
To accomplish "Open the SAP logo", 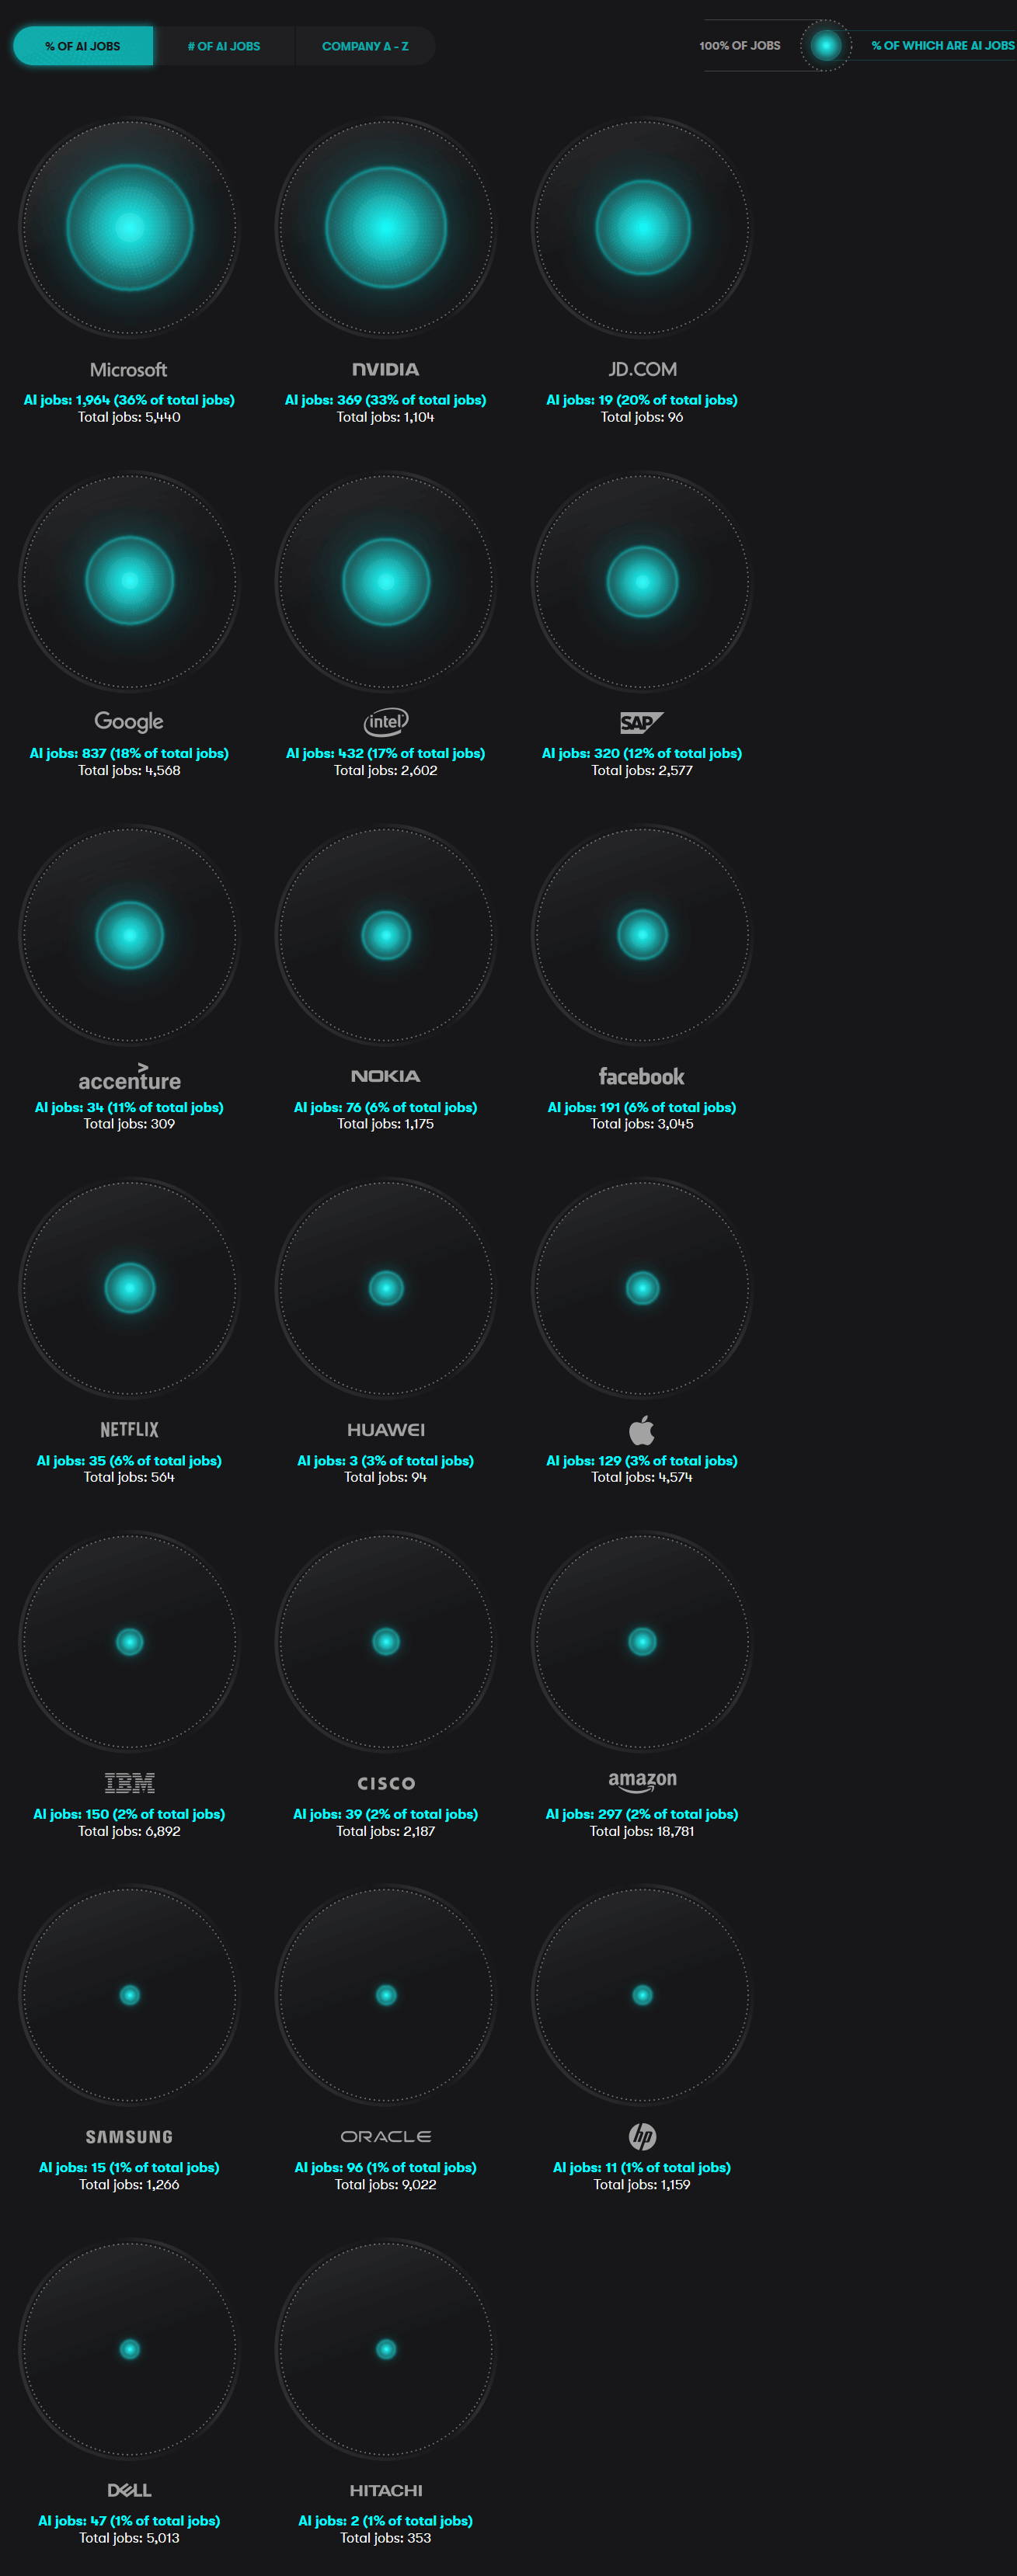I will pyautogui.click(x=642, y=722).
